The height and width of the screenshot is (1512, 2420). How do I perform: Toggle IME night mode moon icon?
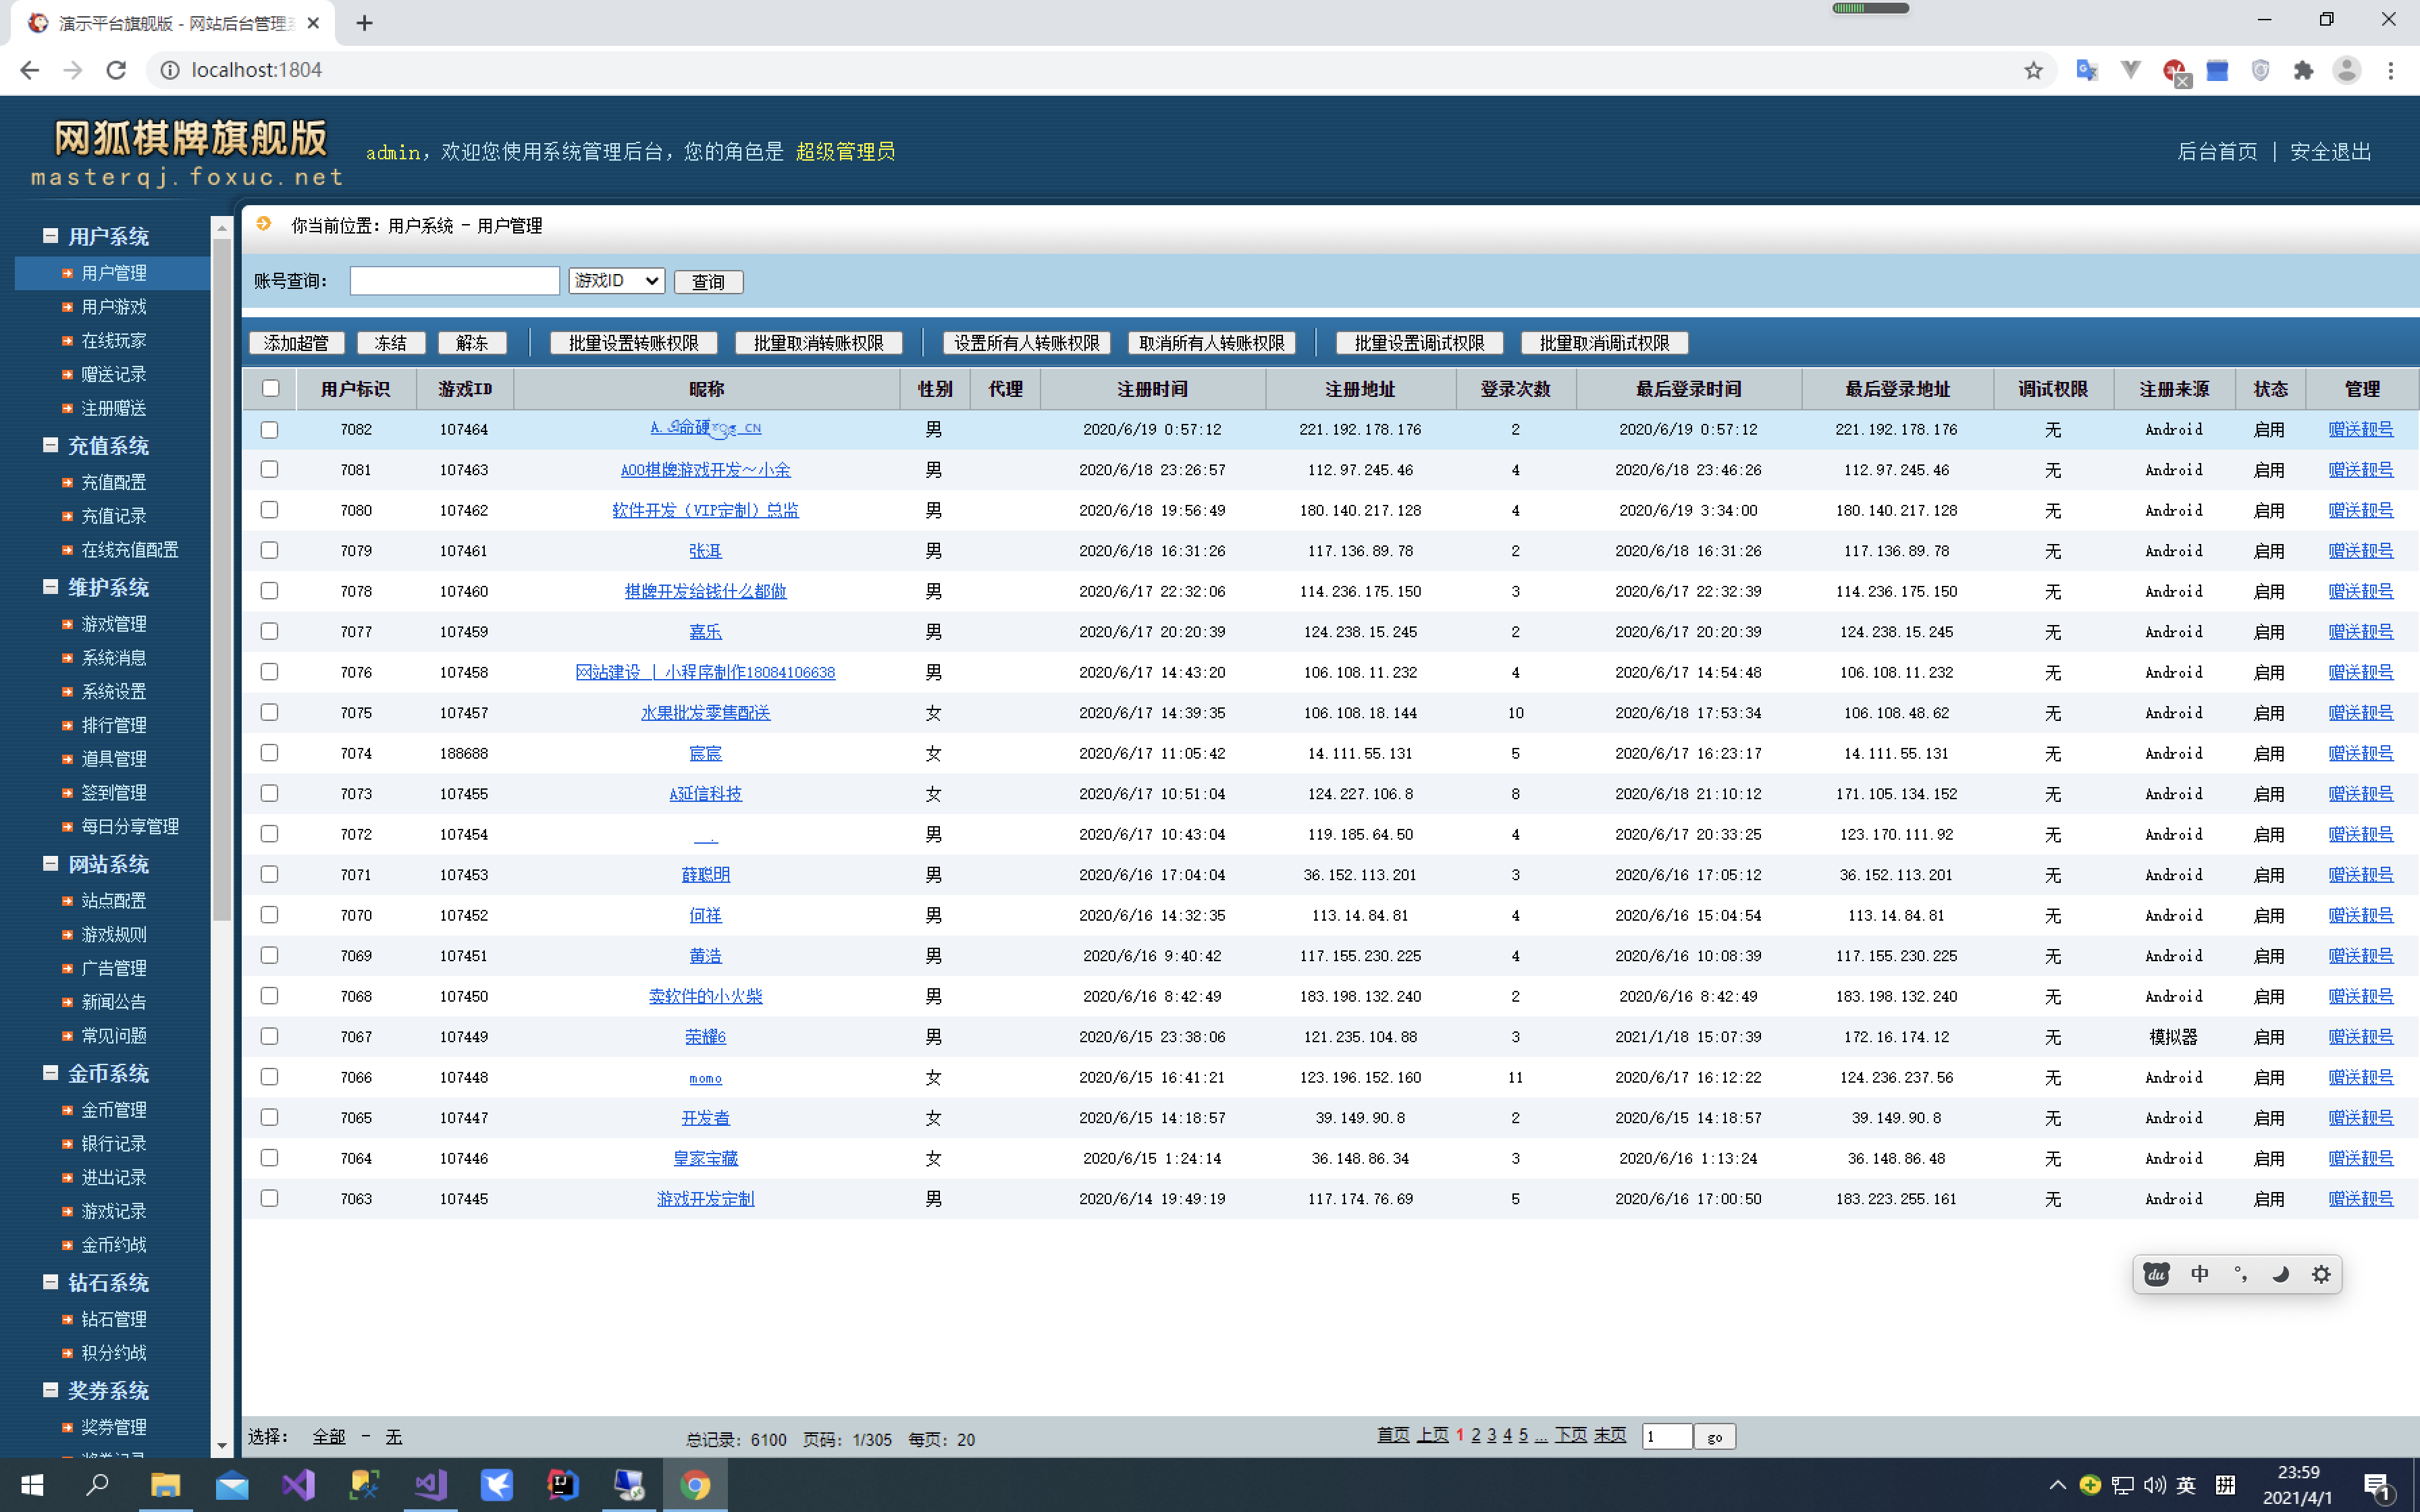point(2280,1274)
